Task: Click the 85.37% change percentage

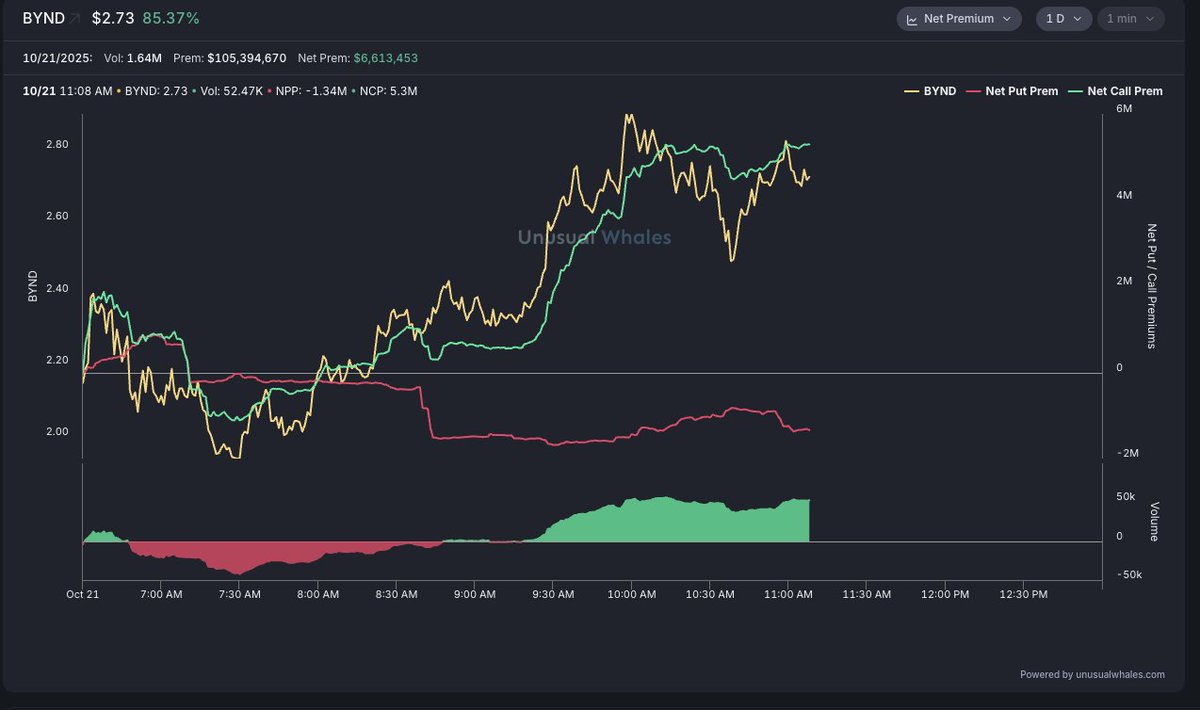Action: click(x=171, y=19)
